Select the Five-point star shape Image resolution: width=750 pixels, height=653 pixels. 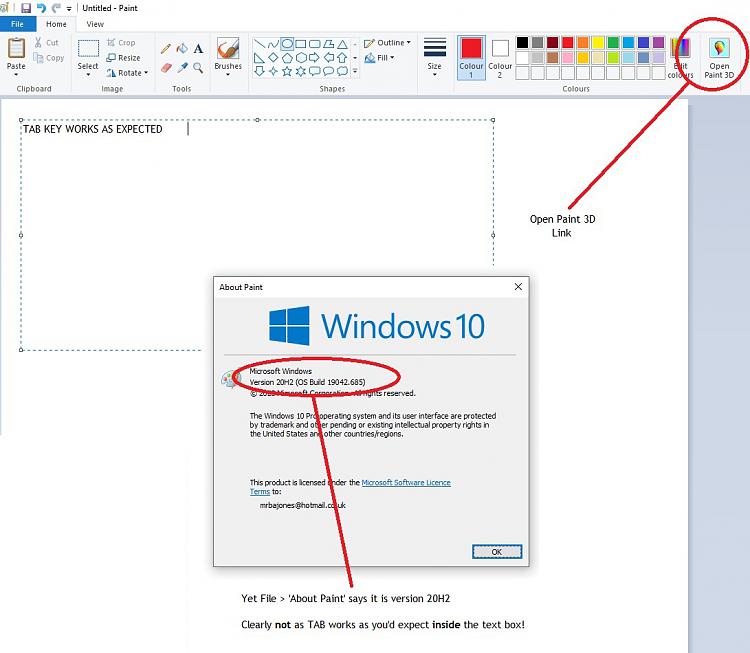(x=287, y=71)
